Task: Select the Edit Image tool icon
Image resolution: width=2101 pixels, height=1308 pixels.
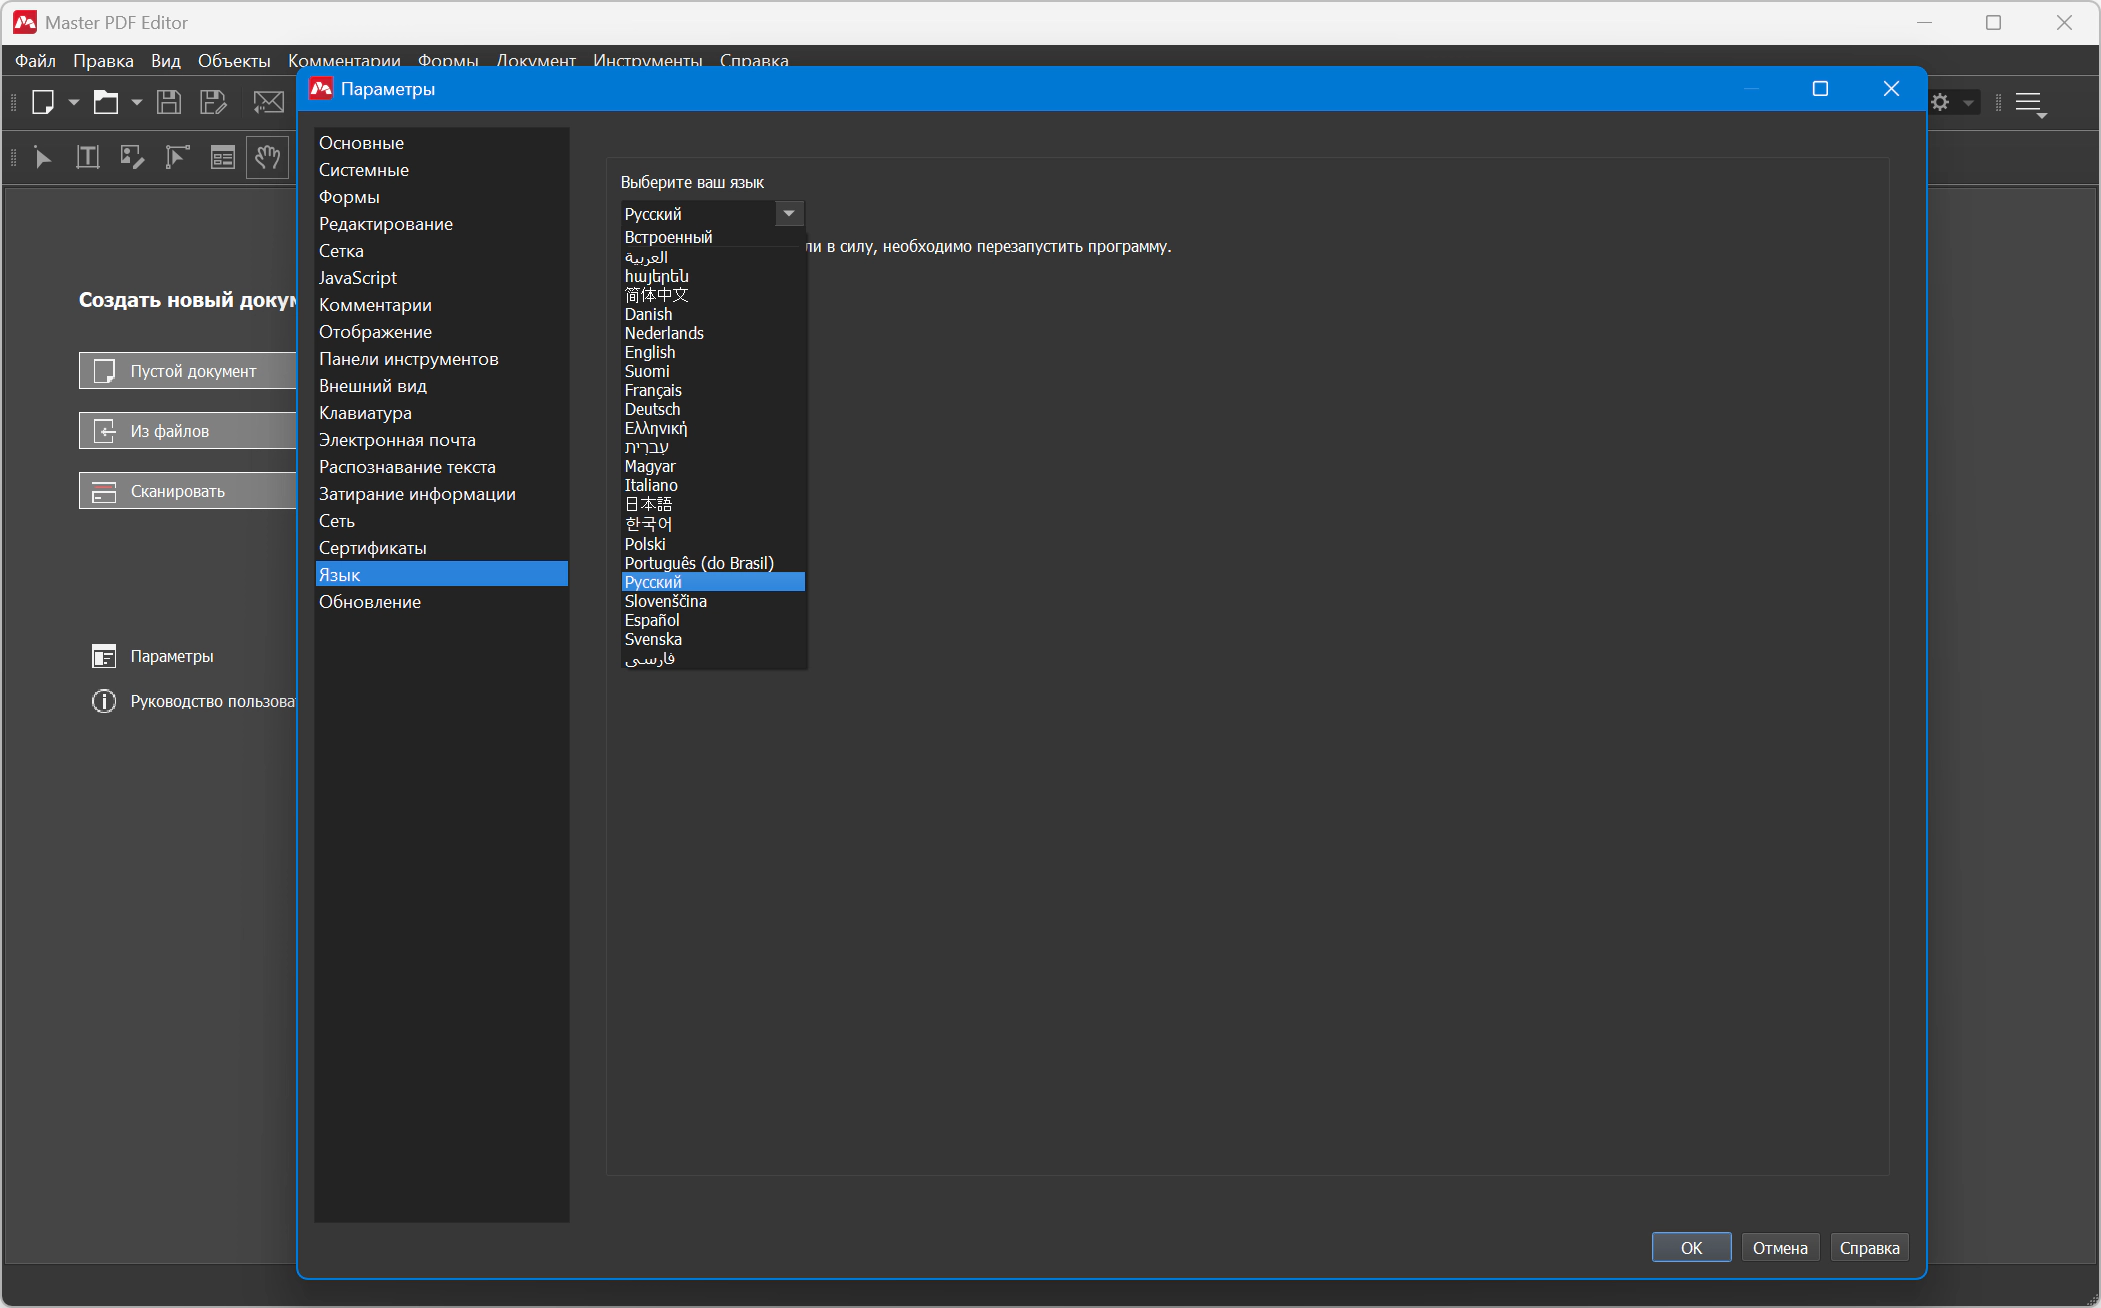Action: click(132, 157)
